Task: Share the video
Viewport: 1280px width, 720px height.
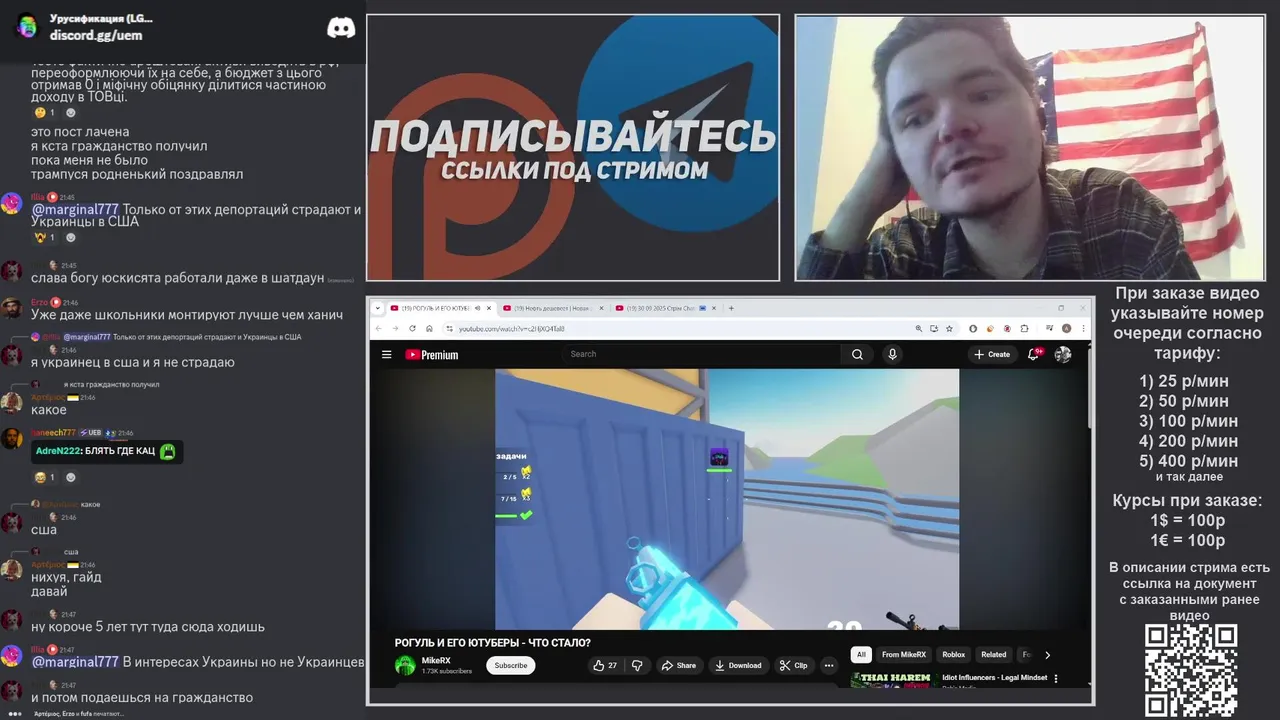Action: pos(678,665)
